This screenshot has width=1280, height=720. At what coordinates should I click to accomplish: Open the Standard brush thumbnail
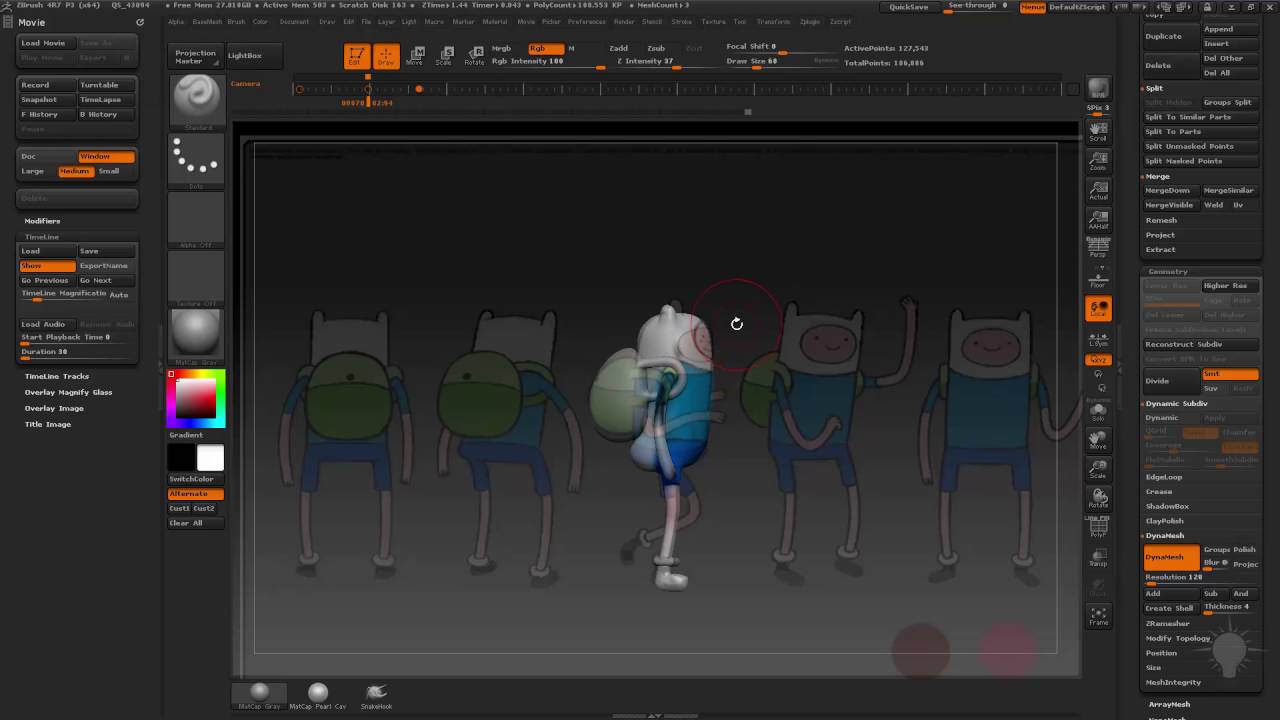coord(197,102)
